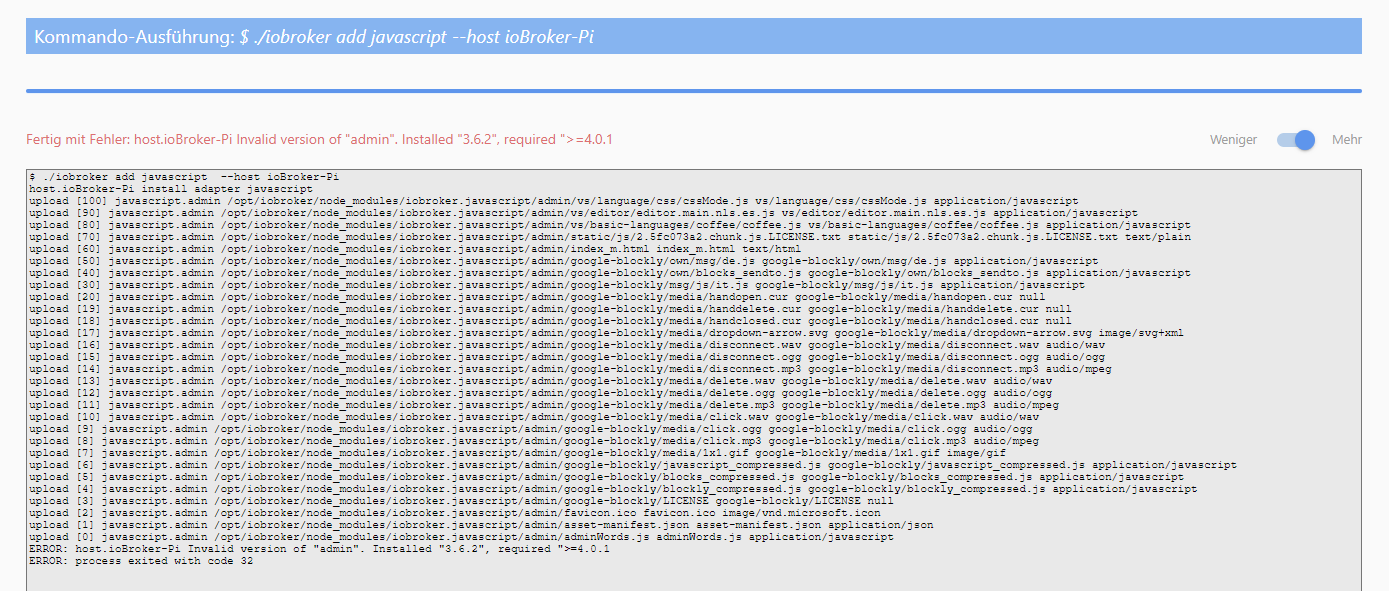Click the 'upload [18]' handclosed.cur log line
1389x591 pixels.
click(x=550, y=320)
